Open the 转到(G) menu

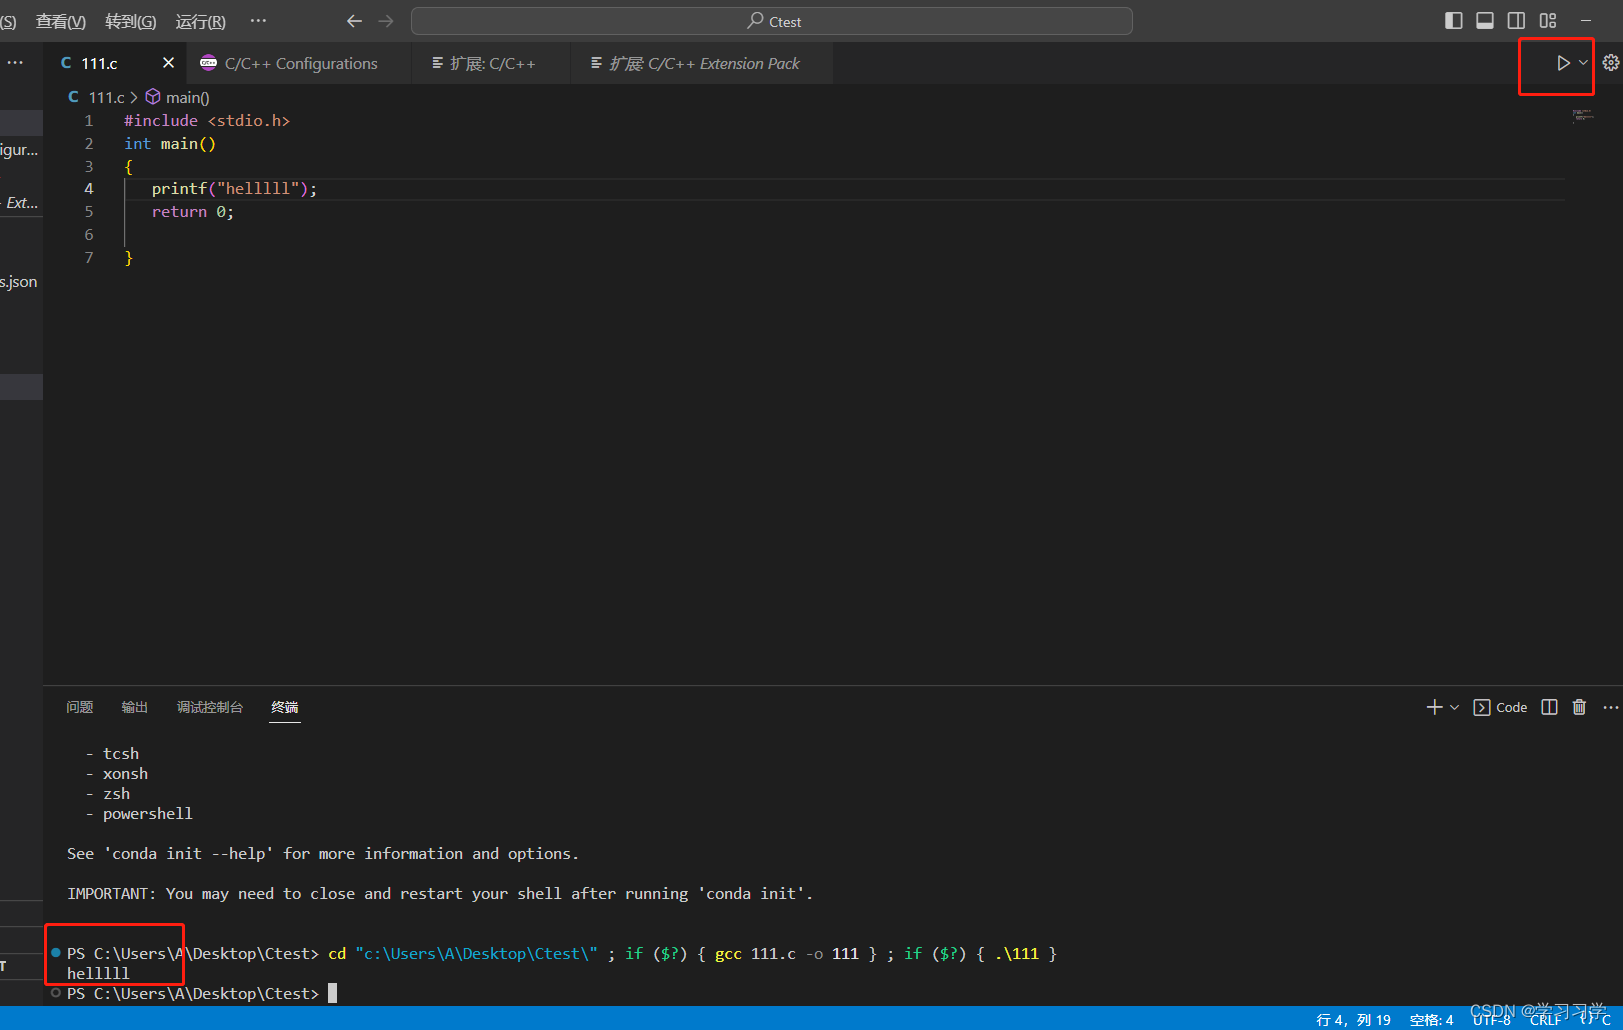click(131, 21)
